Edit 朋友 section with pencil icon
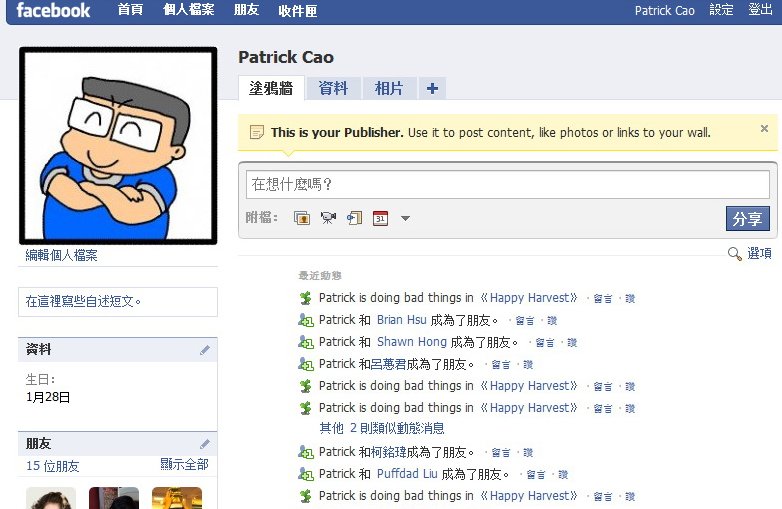This screenshot has height=509, width=782. click(204, 444)
